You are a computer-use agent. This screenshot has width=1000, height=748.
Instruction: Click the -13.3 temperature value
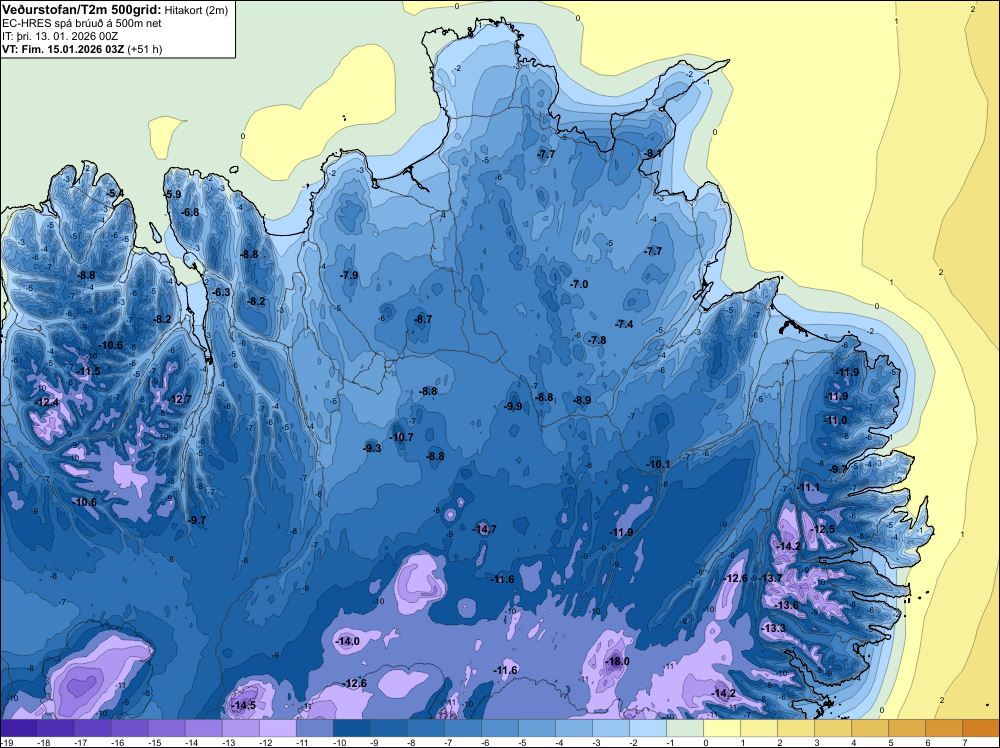pos(774,628)
